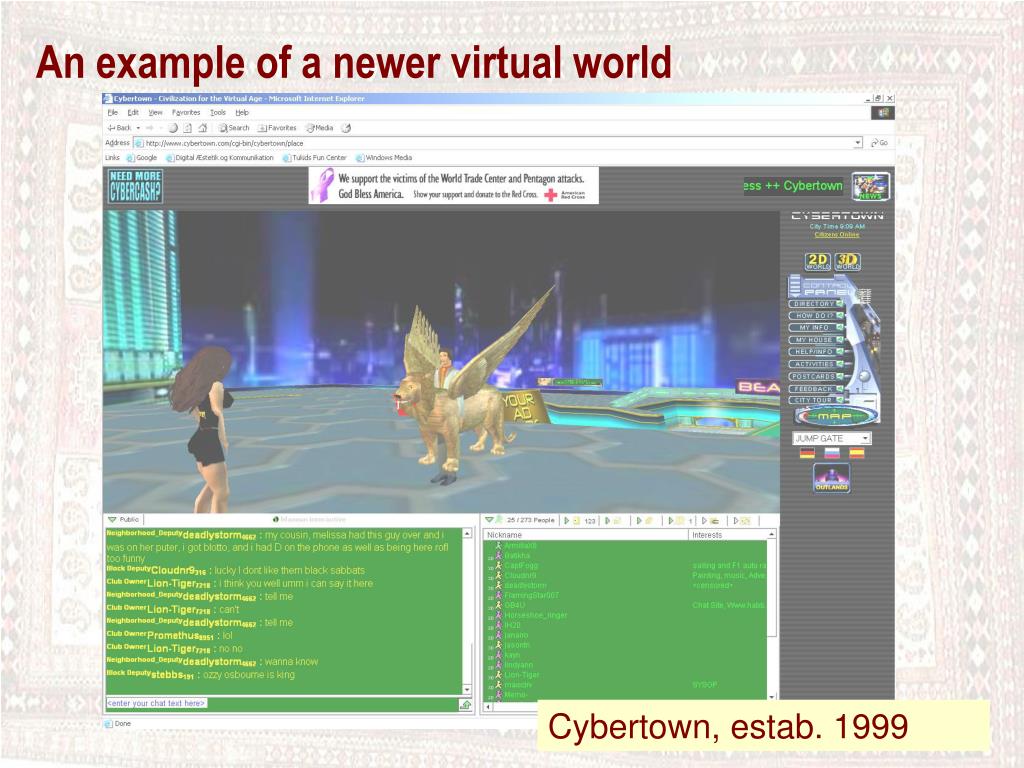Click the send chat message icon
The height and width of the screenshot is (768, 1024).
point(466,704)
